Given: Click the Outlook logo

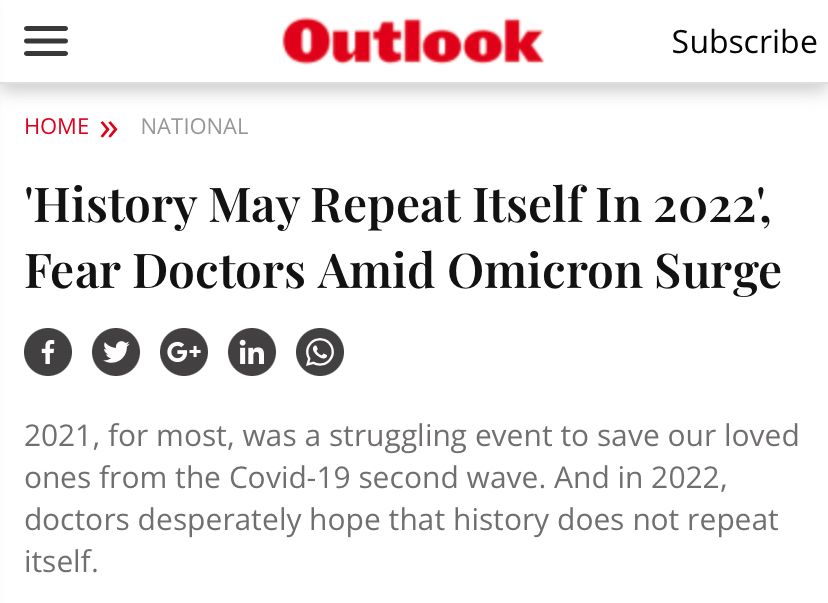Looking at the screenshot, I should [412, 41].
